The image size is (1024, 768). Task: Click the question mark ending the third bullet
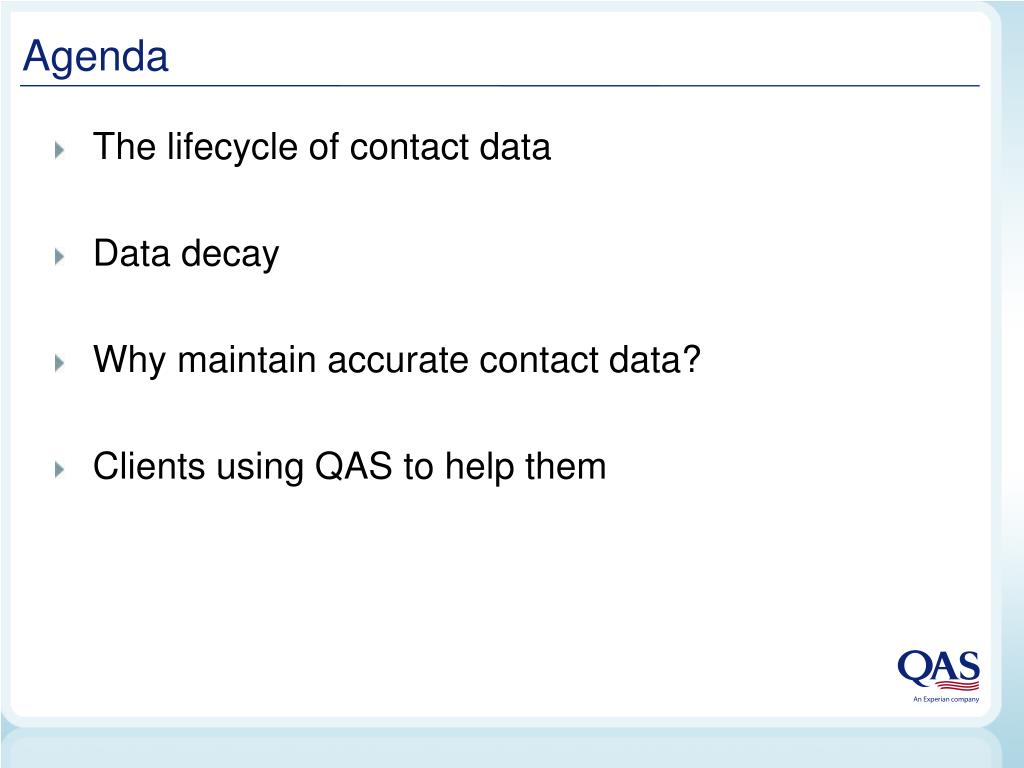coord(692,359)
